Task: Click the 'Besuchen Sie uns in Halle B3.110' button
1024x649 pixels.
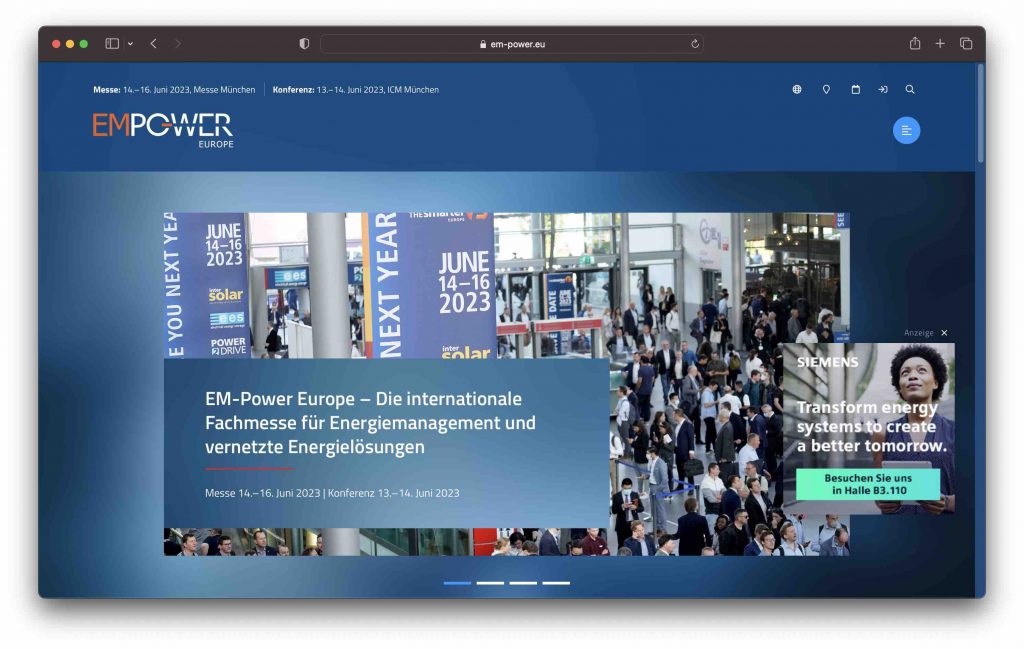Action: click(x=867, y=484)
